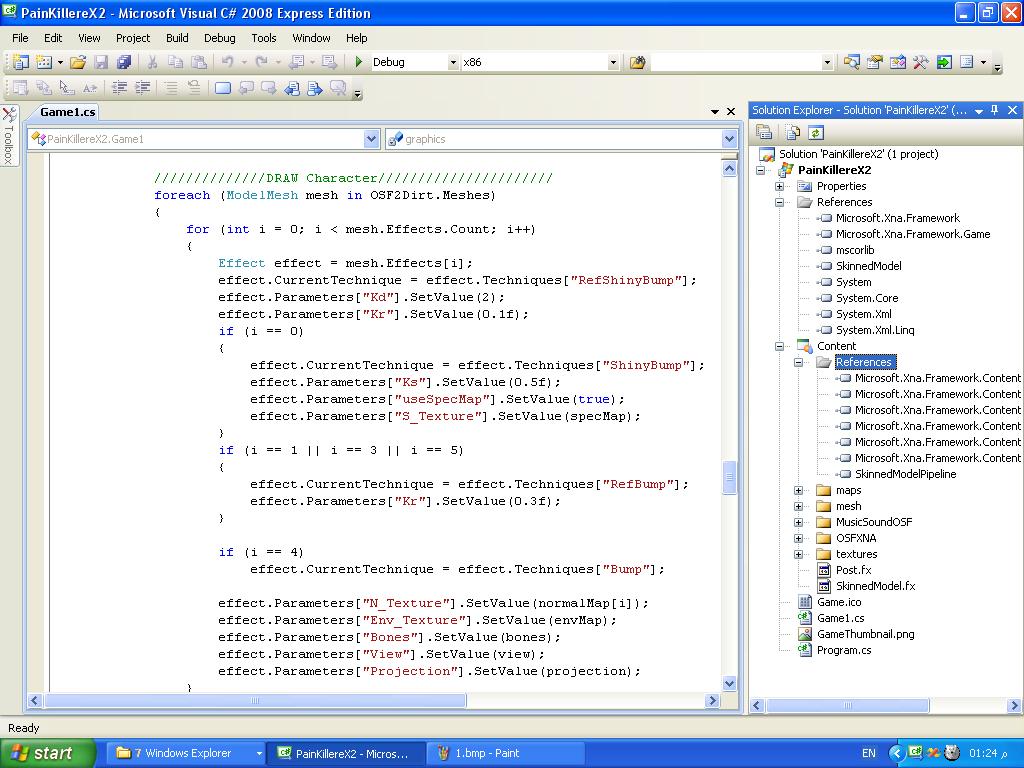Click the Find combo box input field
The height and width of the screenshot is (768, 1024).
coord(735,63)
